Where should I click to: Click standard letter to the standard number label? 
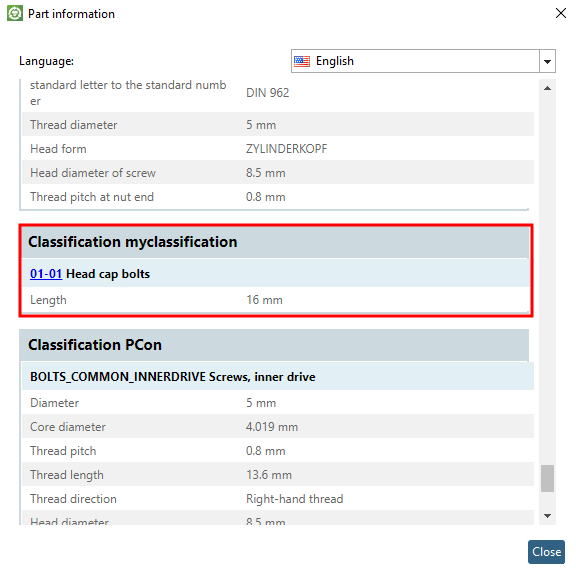(x=128, y=93)
